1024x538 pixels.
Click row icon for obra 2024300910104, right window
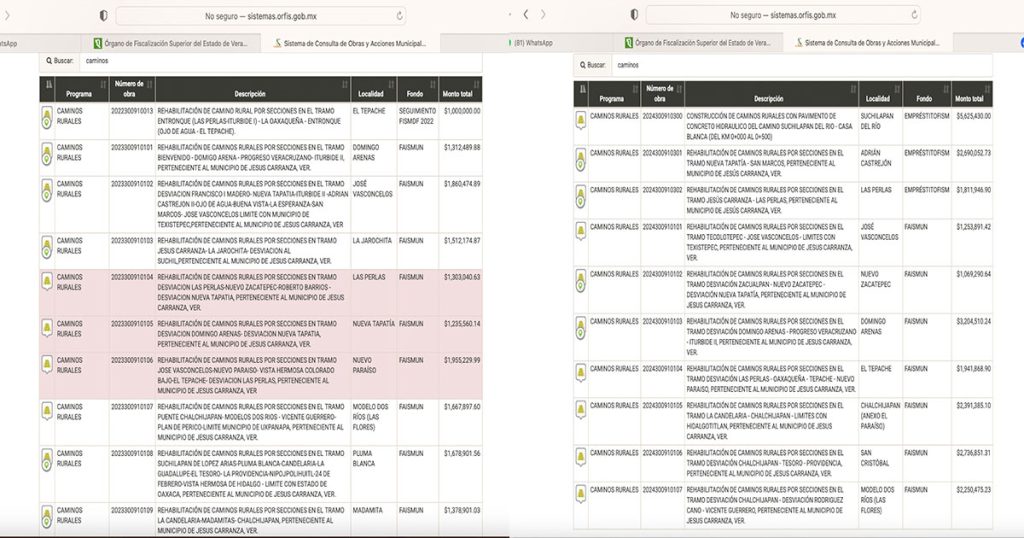(x=581, y=373)
